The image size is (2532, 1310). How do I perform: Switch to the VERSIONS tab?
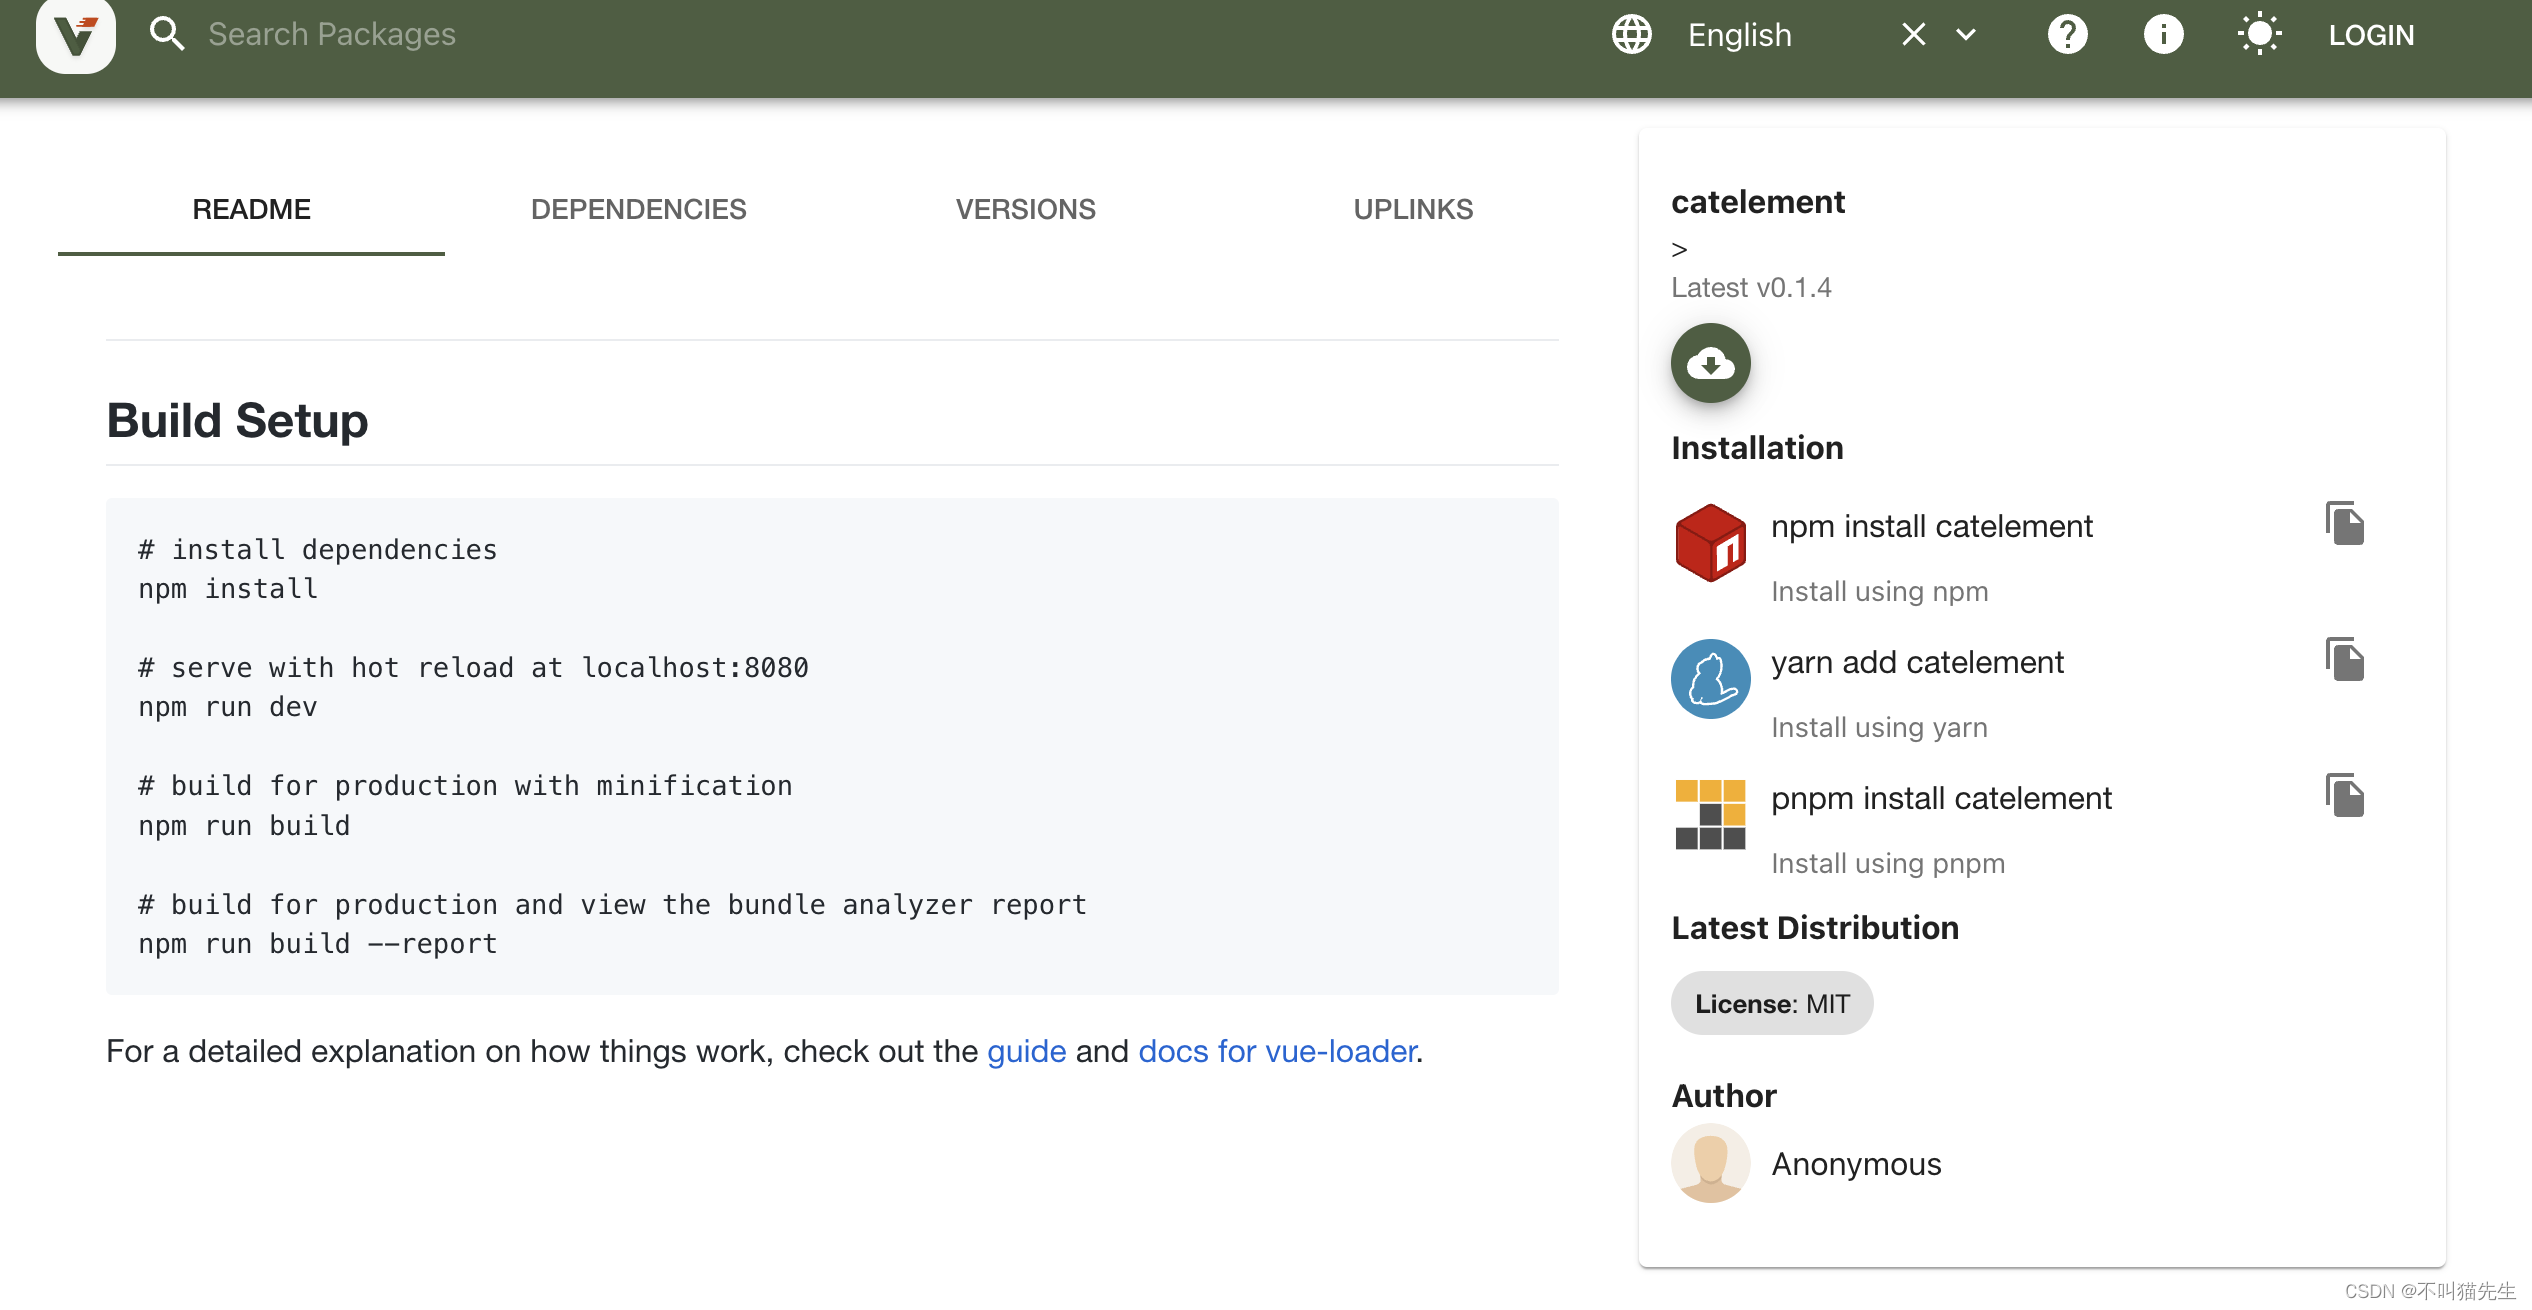click(1026, 209)
